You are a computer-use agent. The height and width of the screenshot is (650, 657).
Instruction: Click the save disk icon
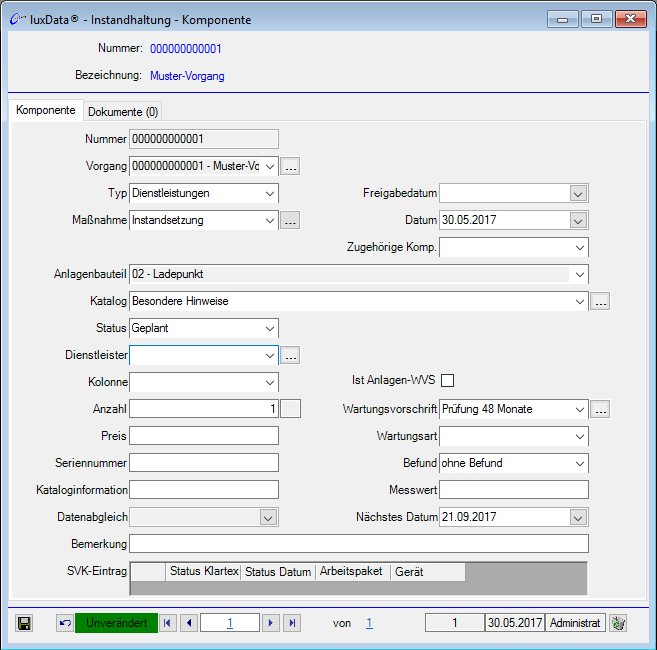(24, 623)
